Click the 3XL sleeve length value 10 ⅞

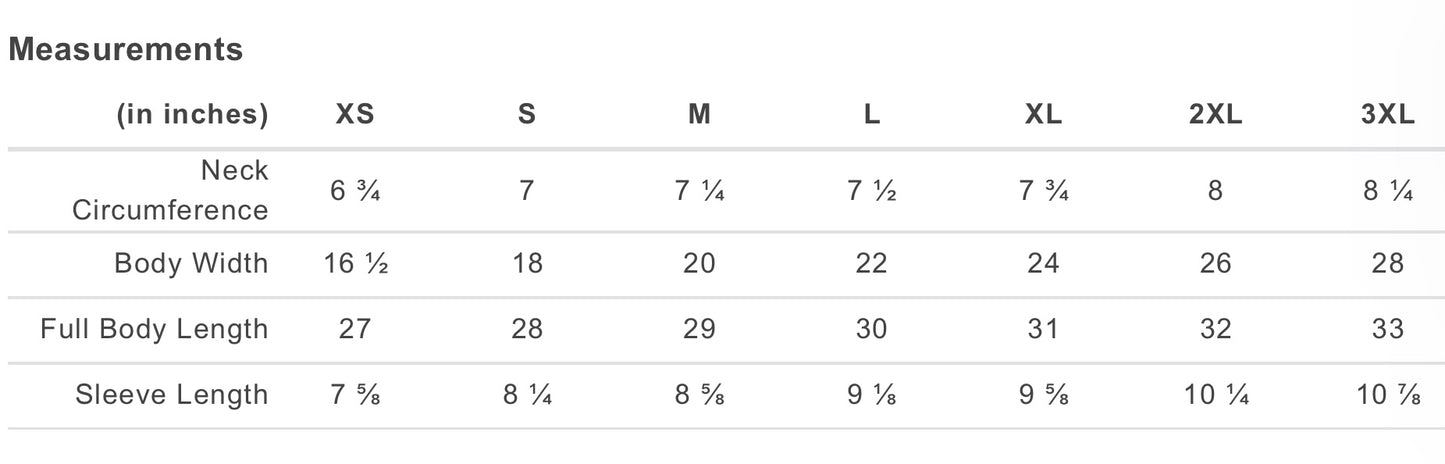pyautogui.click(x=1388, y=395)
